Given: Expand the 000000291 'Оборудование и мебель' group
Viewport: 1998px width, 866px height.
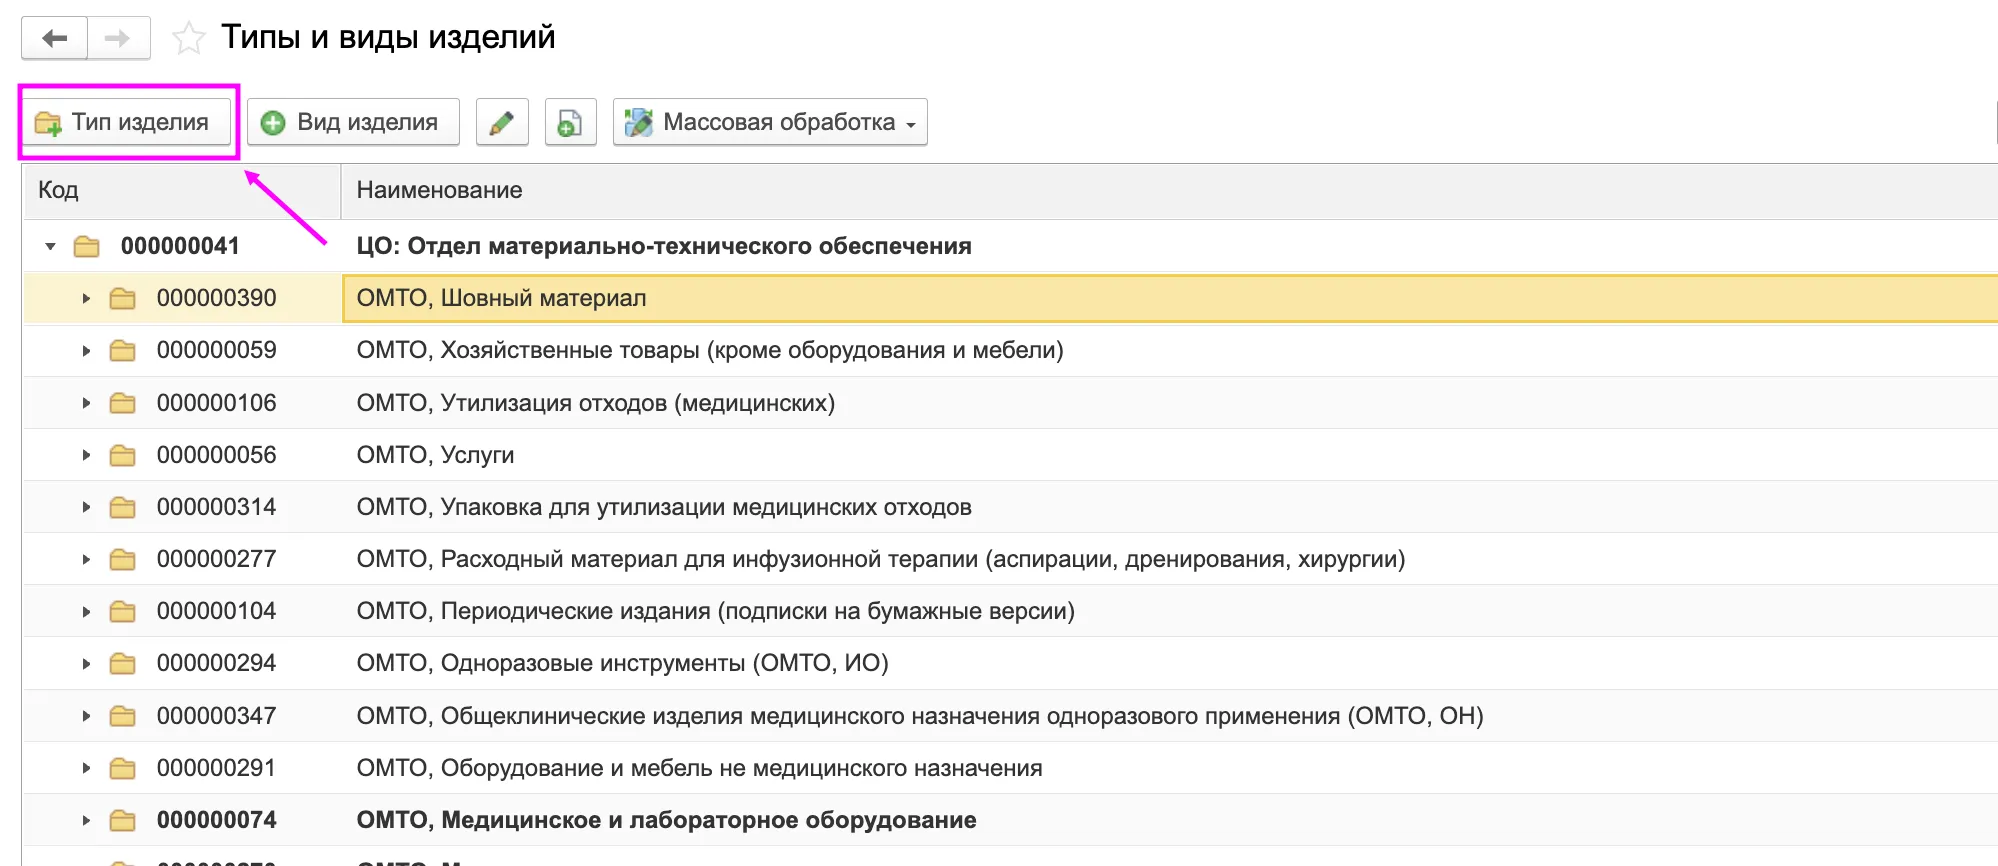Looking at the screenshot, I should tap(86, 768).
